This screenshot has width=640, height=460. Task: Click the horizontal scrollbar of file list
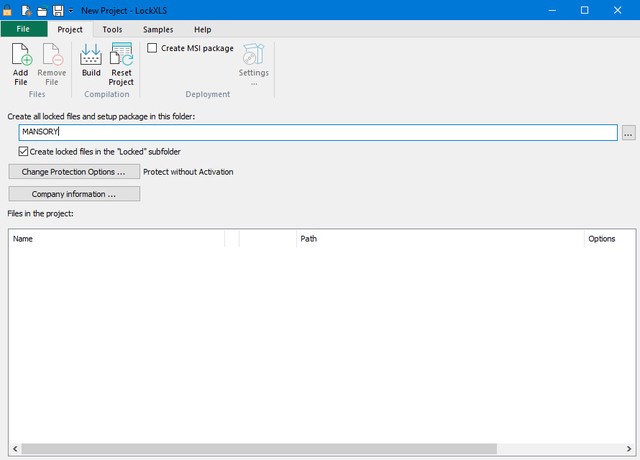click(x=300, y=447)
